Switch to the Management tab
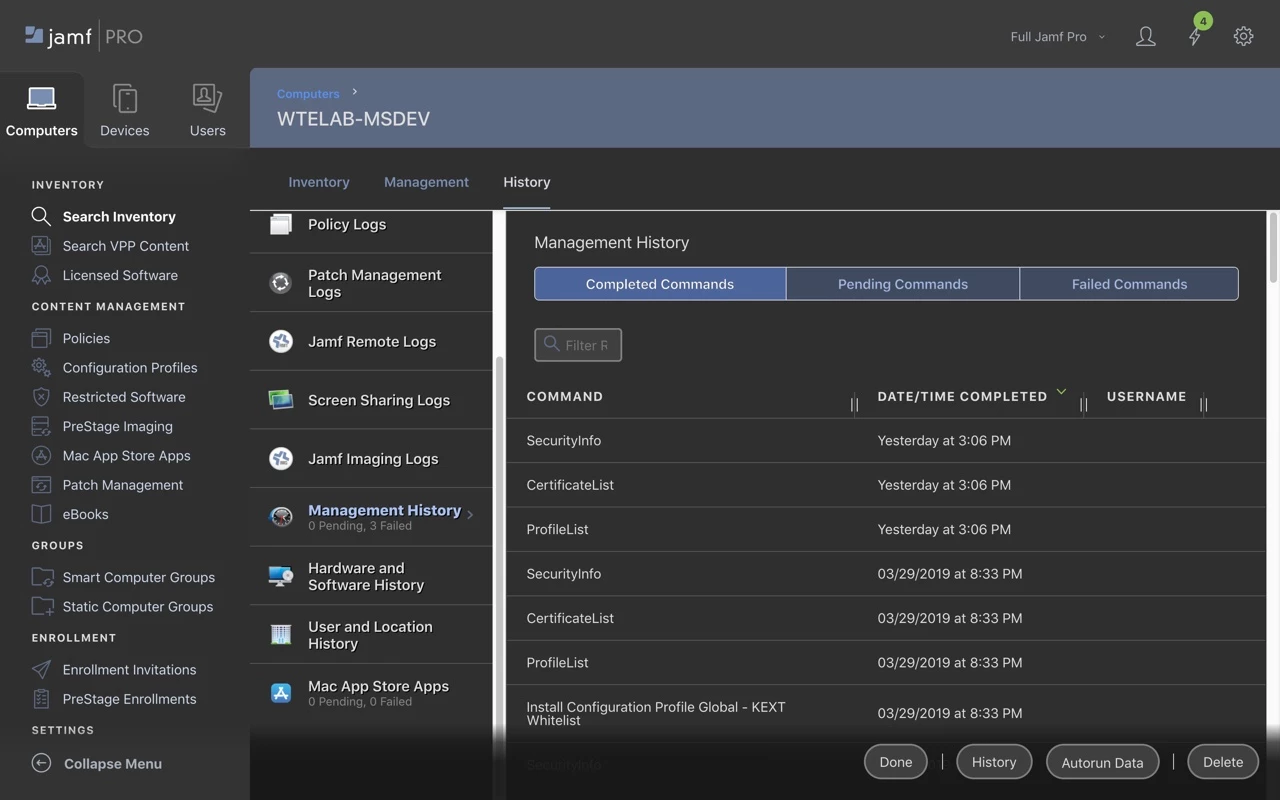 point(426,182)
